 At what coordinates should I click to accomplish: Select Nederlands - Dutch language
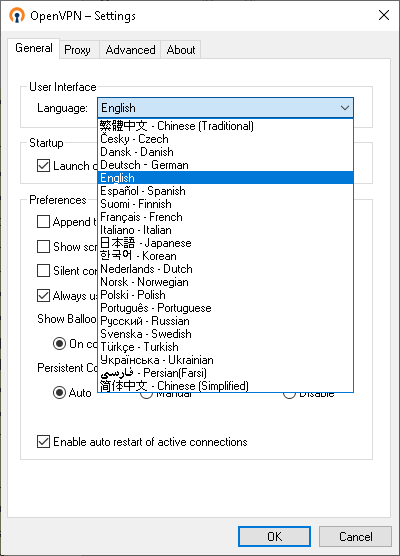tap(226, 269)
